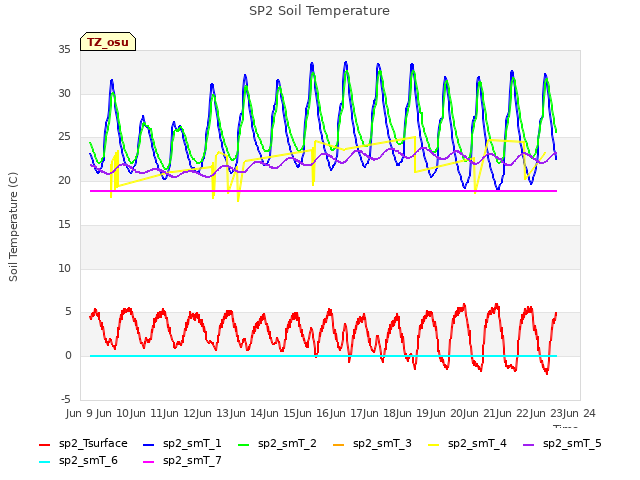Click the Jun 24 x-axis tick label
The image size is (640, 480).
(578, 413)
